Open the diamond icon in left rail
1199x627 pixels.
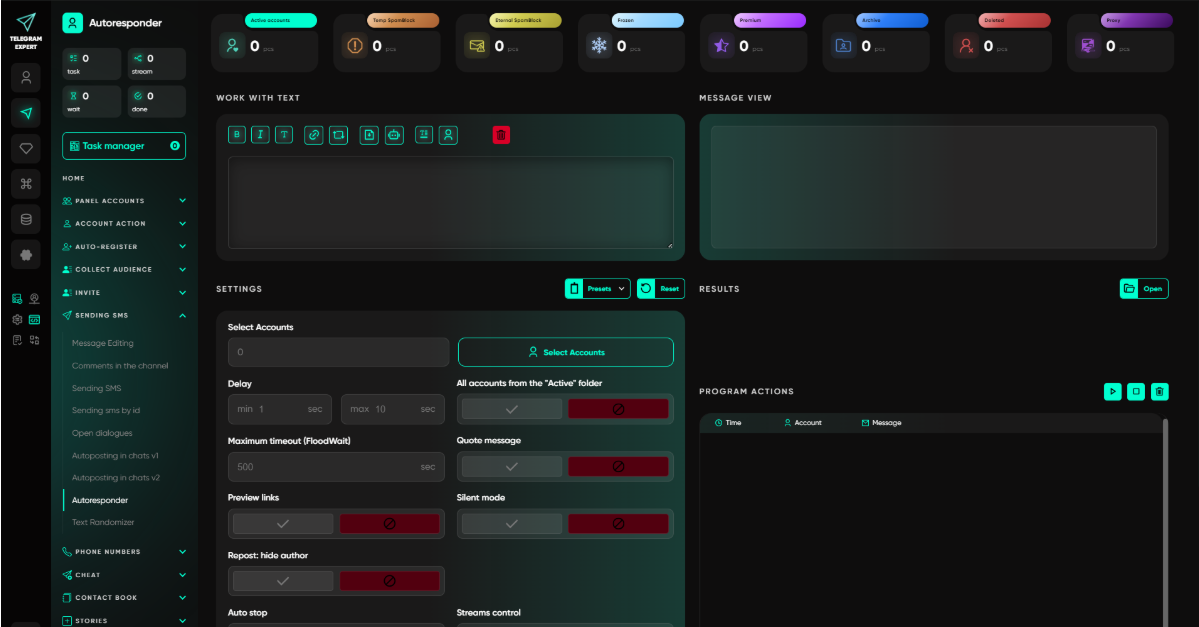(x=26, y=148)
